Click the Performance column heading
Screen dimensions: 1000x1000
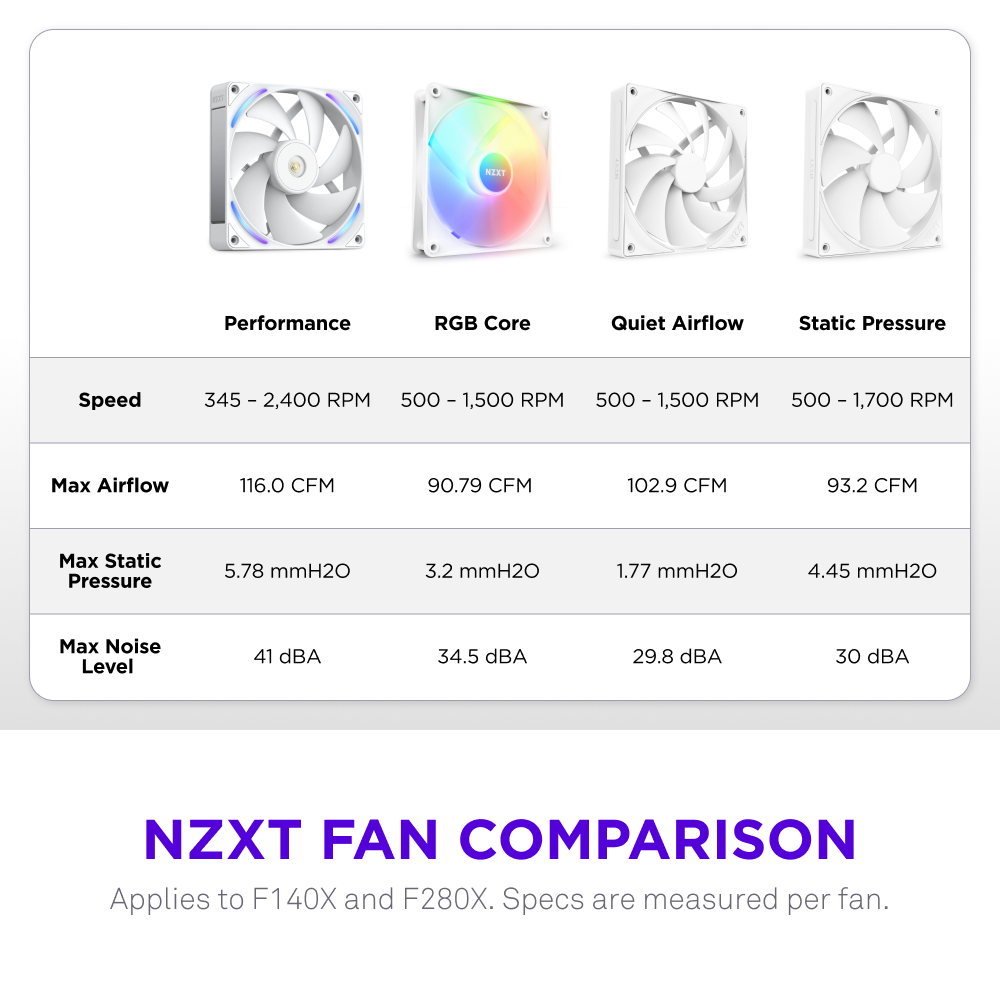(287, 323)
